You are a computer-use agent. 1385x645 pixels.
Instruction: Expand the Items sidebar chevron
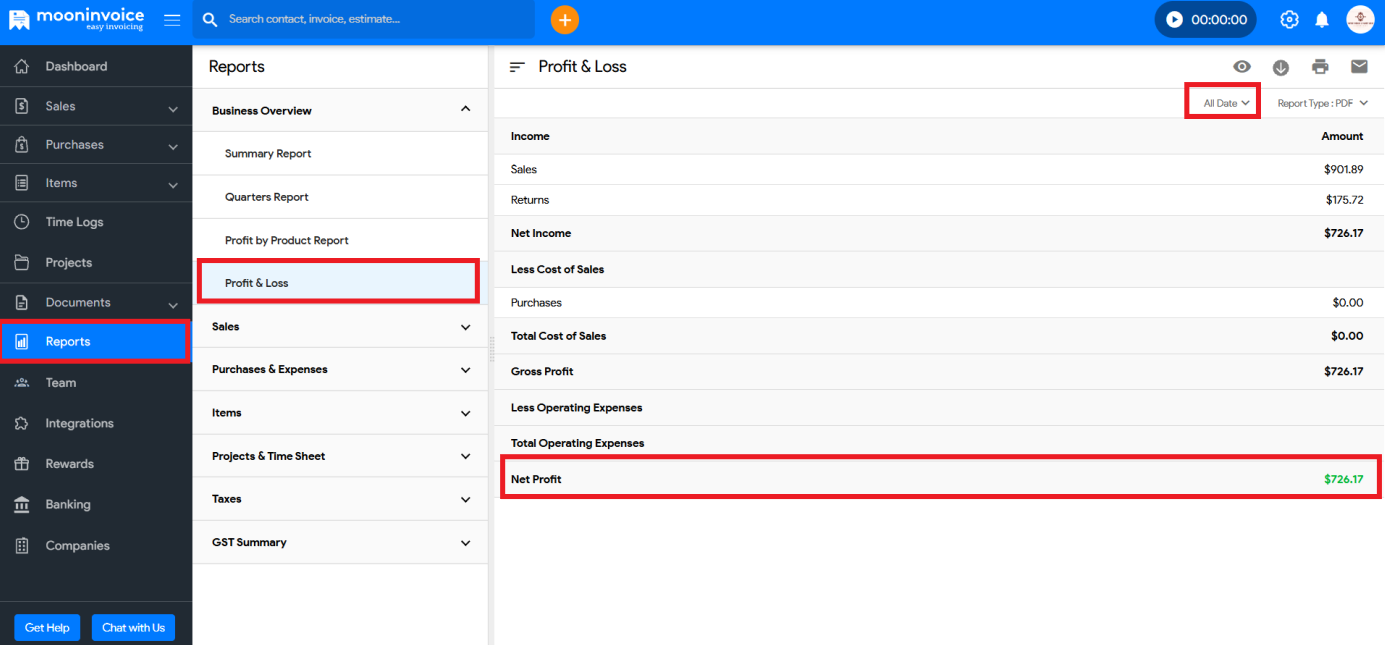click(x=173, y=185)
